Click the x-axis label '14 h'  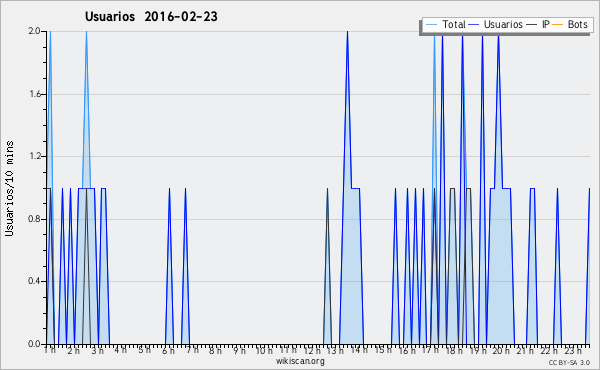point(359,350)
